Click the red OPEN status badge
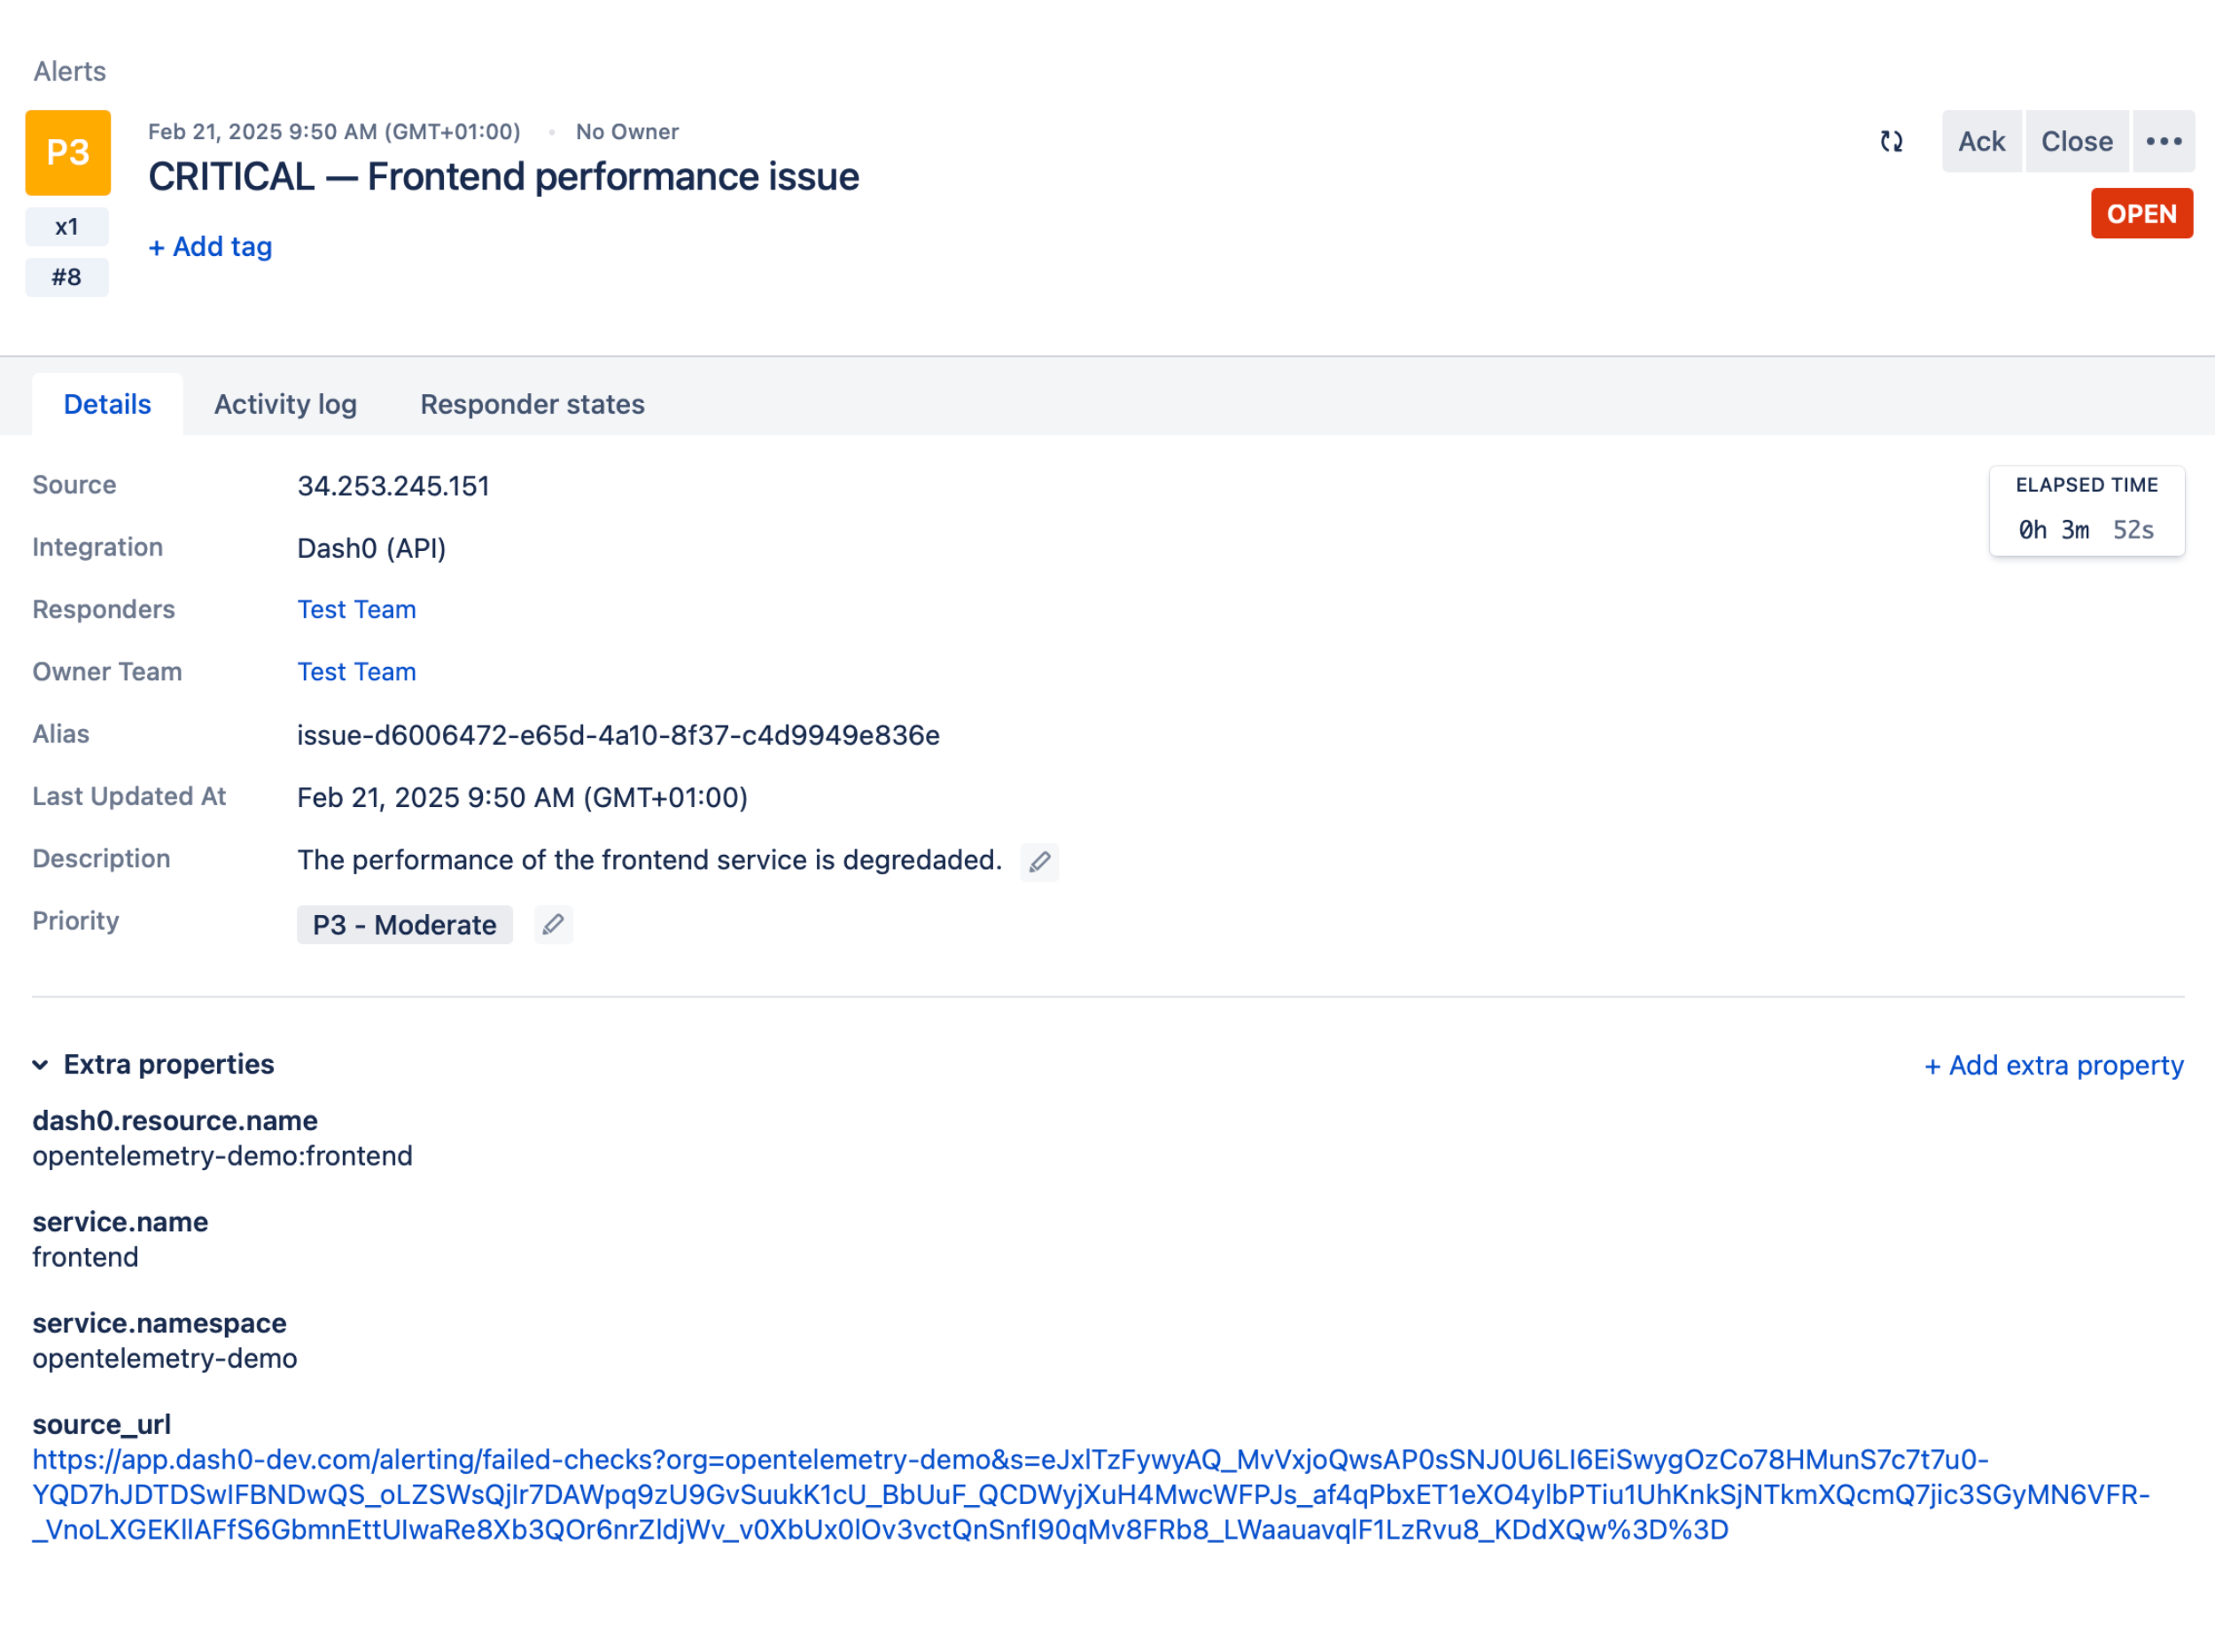This screenshot has width=2215, height=1652. [x=2141, y=214]
